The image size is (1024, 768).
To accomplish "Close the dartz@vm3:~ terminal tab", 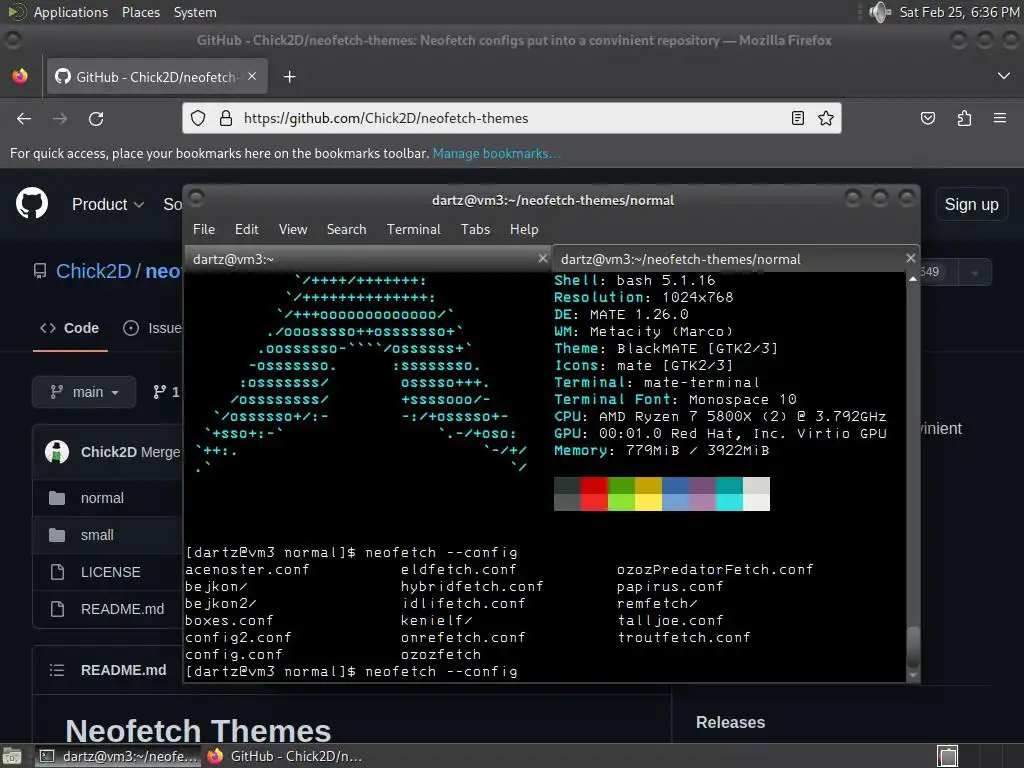I will pos(542,258).
